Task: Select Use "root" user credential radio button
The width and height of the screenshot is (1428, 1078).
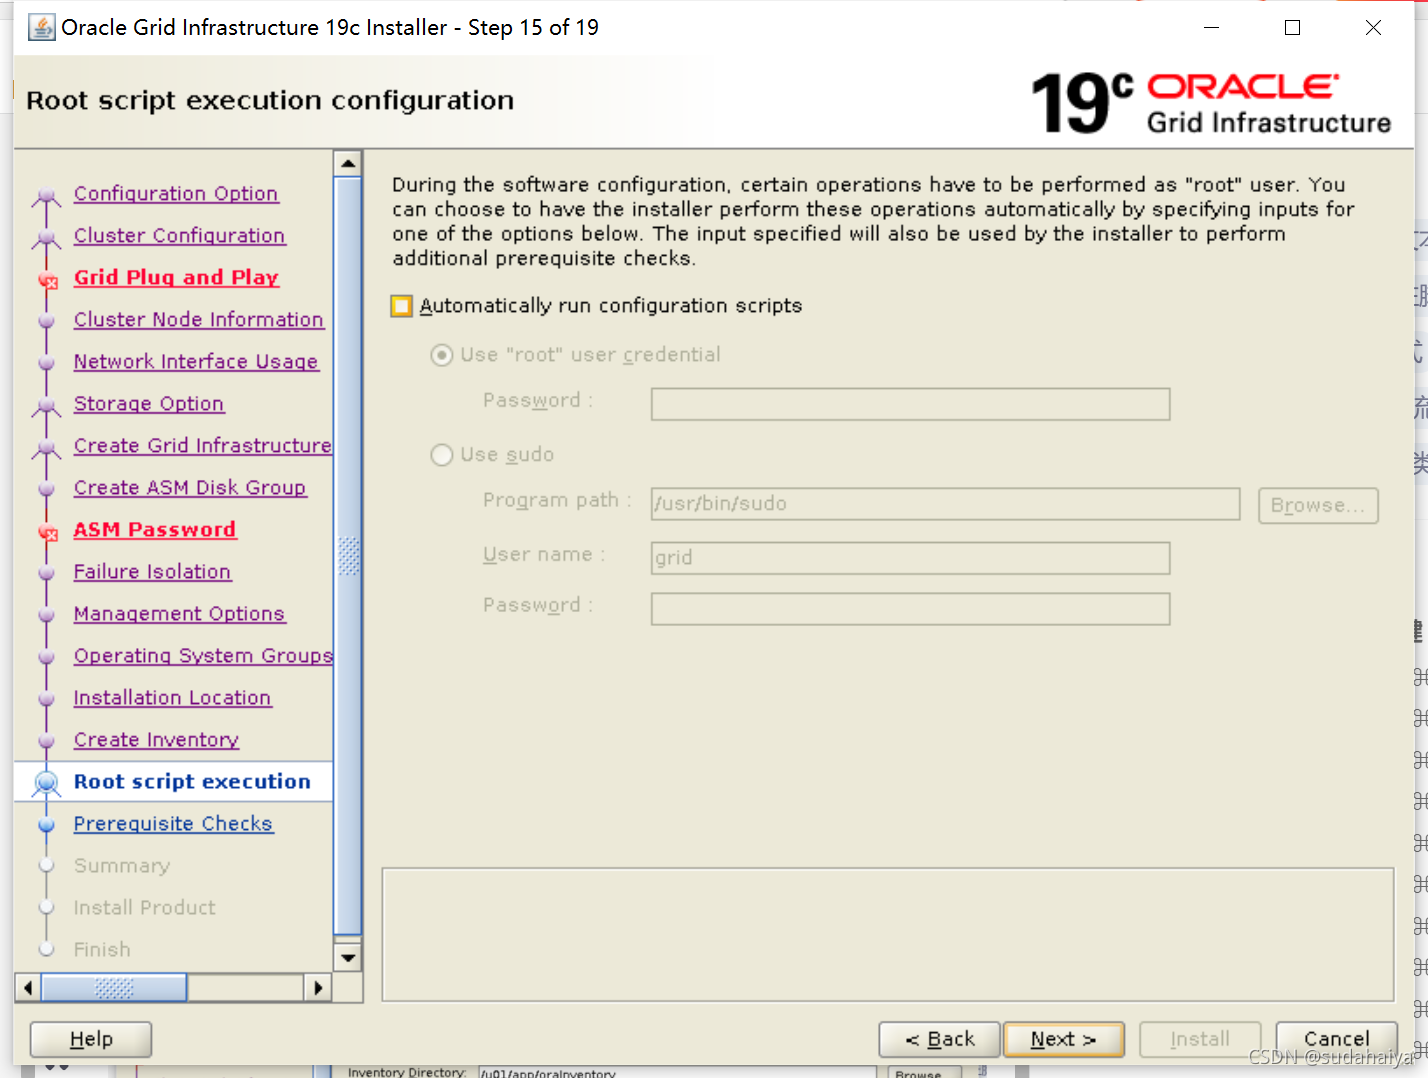Action: pyautogui.click(x=441, y=355)
